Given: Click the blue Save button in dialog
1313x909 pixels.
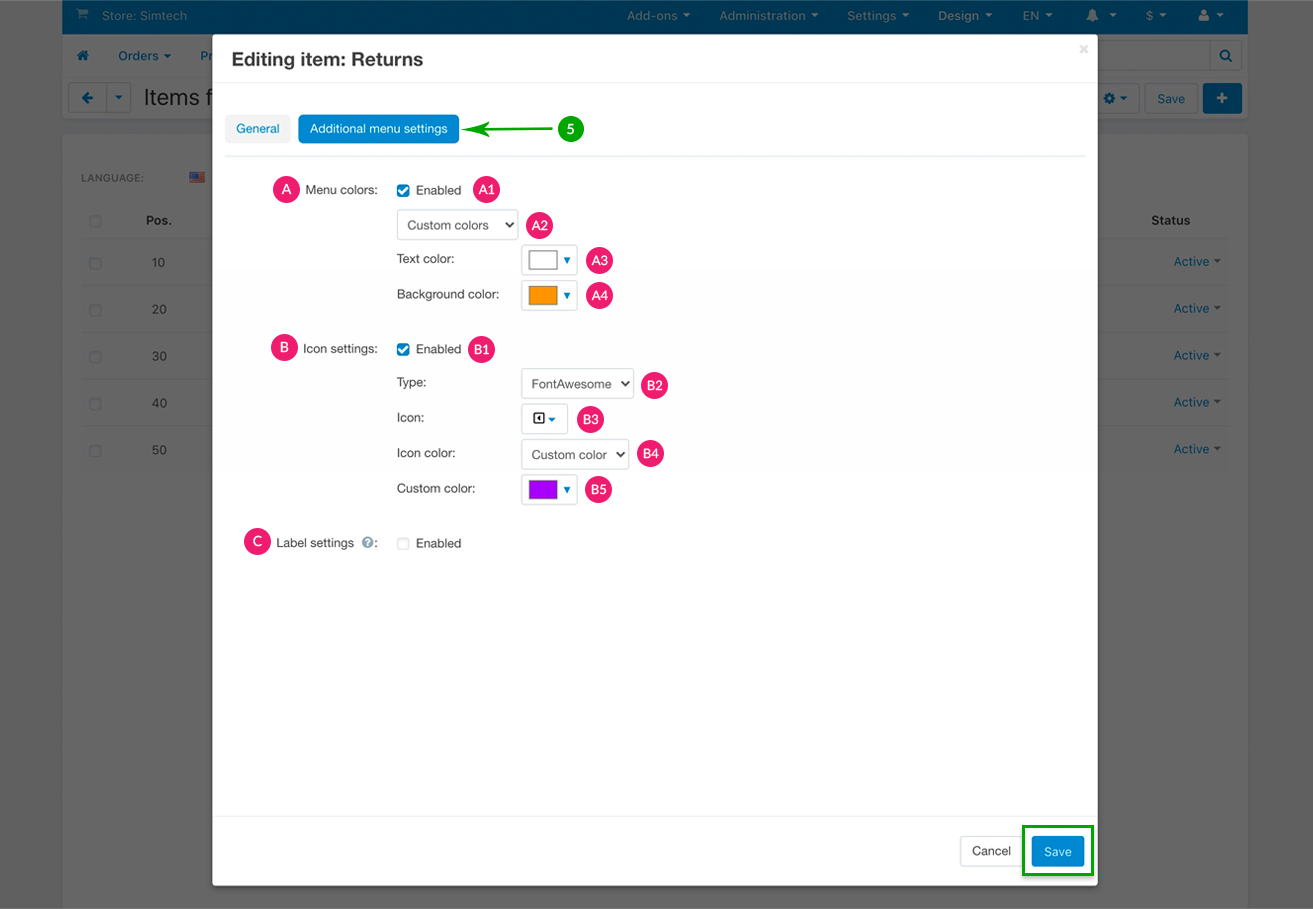Looking at the screenshot, I should point(1057,851).
